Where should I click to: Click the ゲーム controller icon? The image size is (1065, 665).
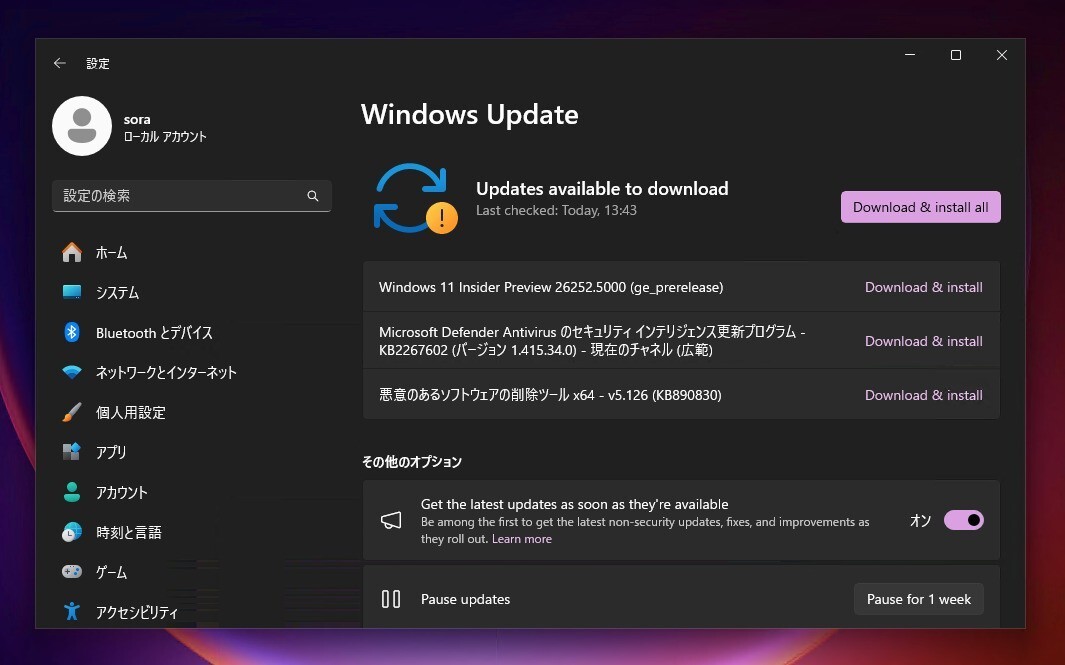(x=71, y=572)
